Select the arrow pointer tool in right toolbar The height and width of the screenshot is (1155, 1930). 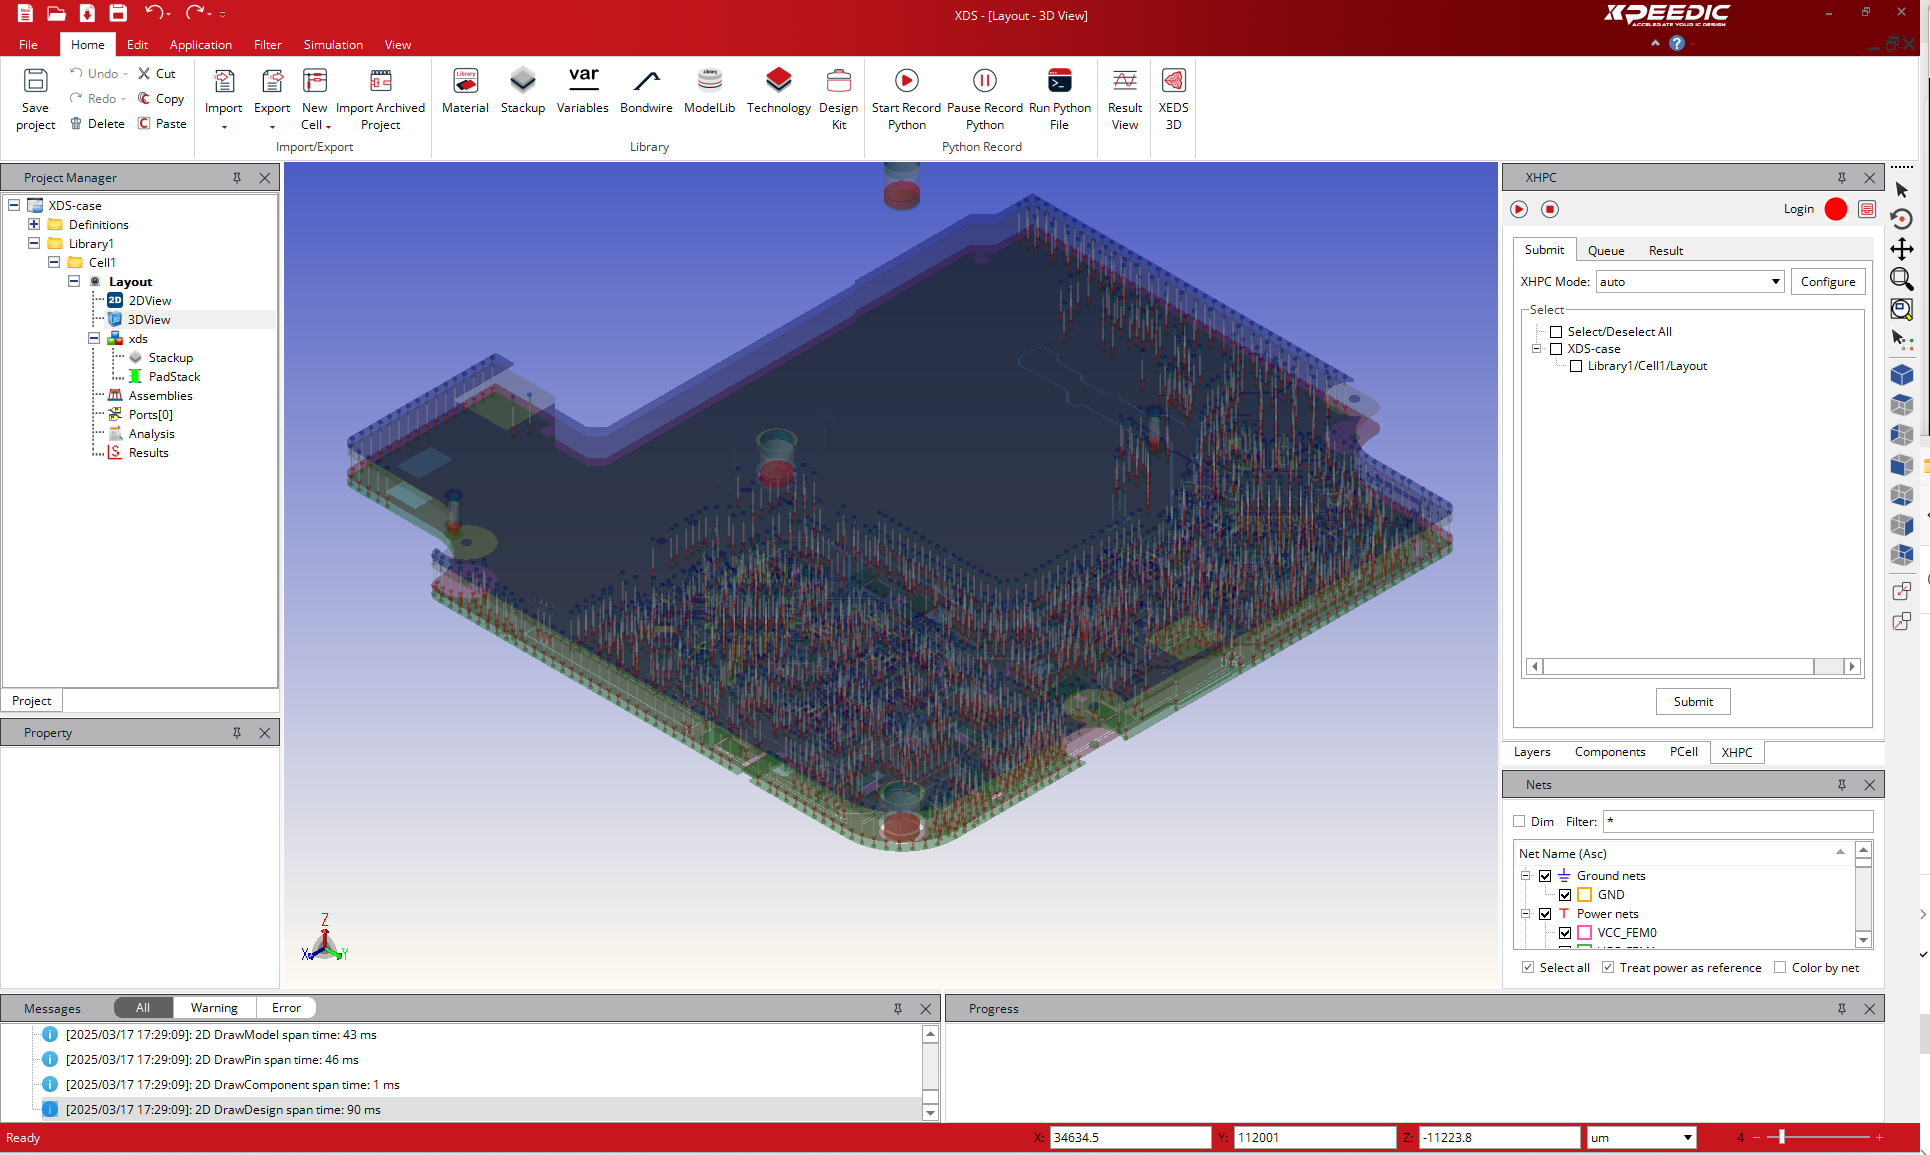[1902, 190]
